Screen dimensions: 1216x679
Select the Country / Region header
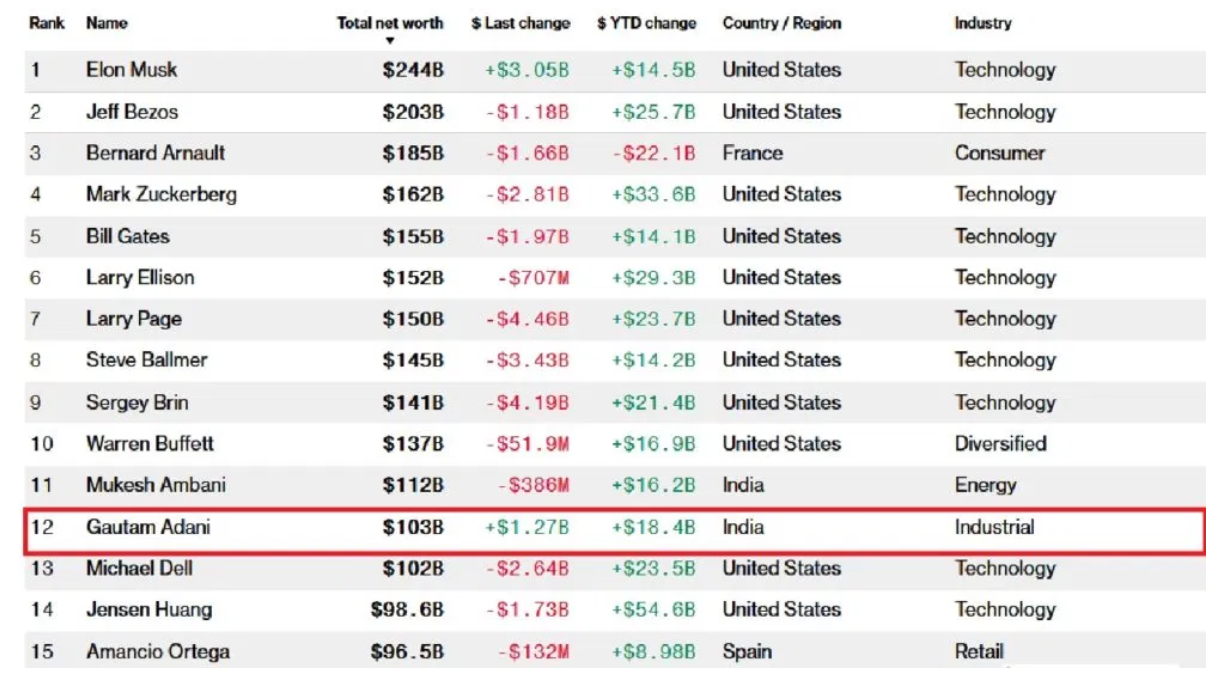tap(780, 23)
